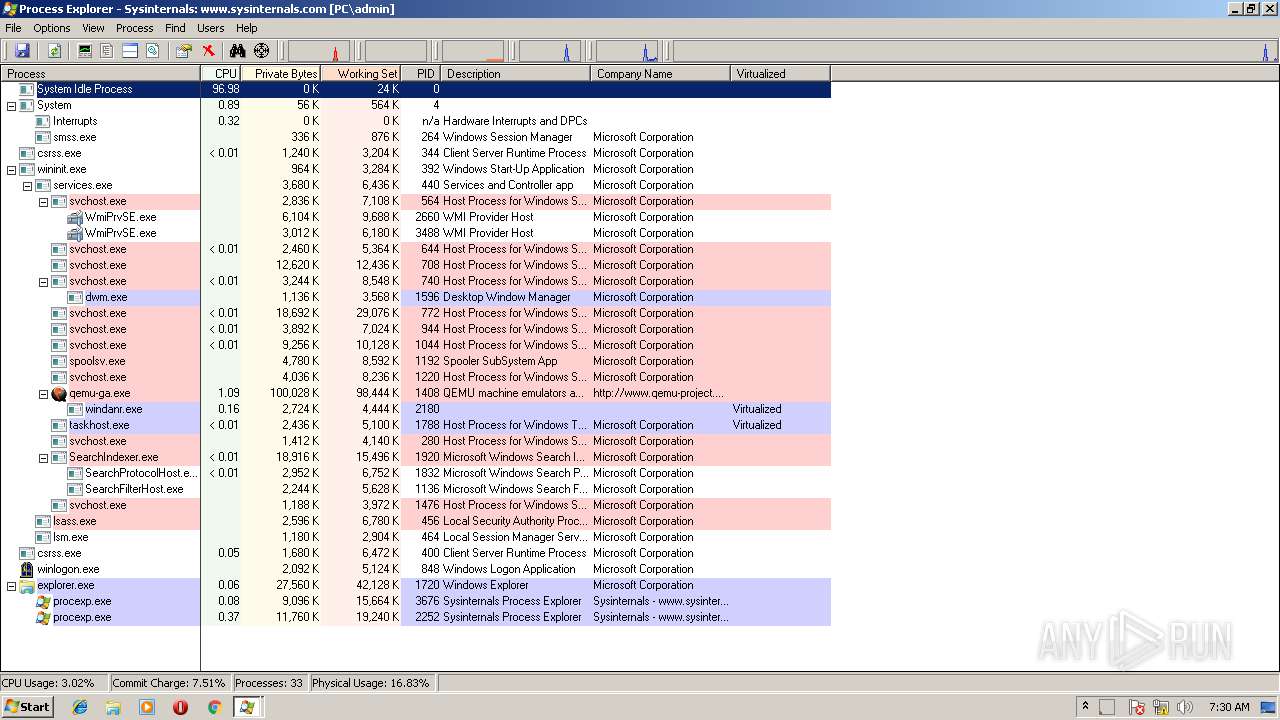
Task: Collapse svchost.exe PID 740 node
Action: tap(43, 281)
